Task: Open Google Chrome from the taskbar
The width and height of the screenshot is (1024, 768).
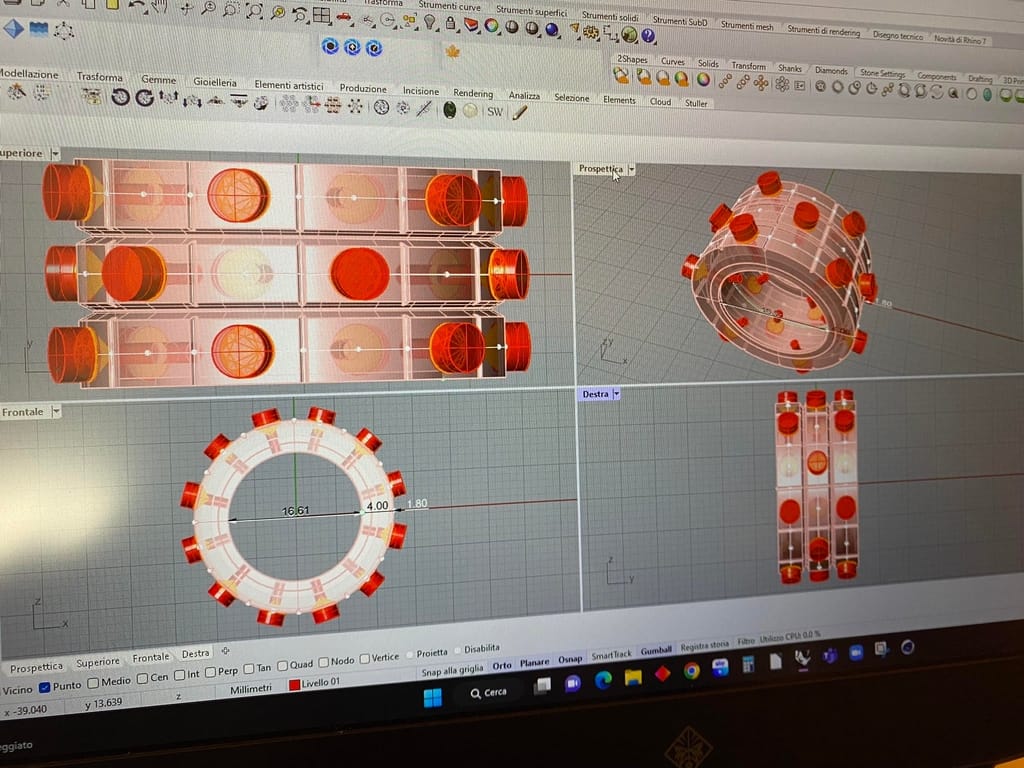Action: coord(692,671)
